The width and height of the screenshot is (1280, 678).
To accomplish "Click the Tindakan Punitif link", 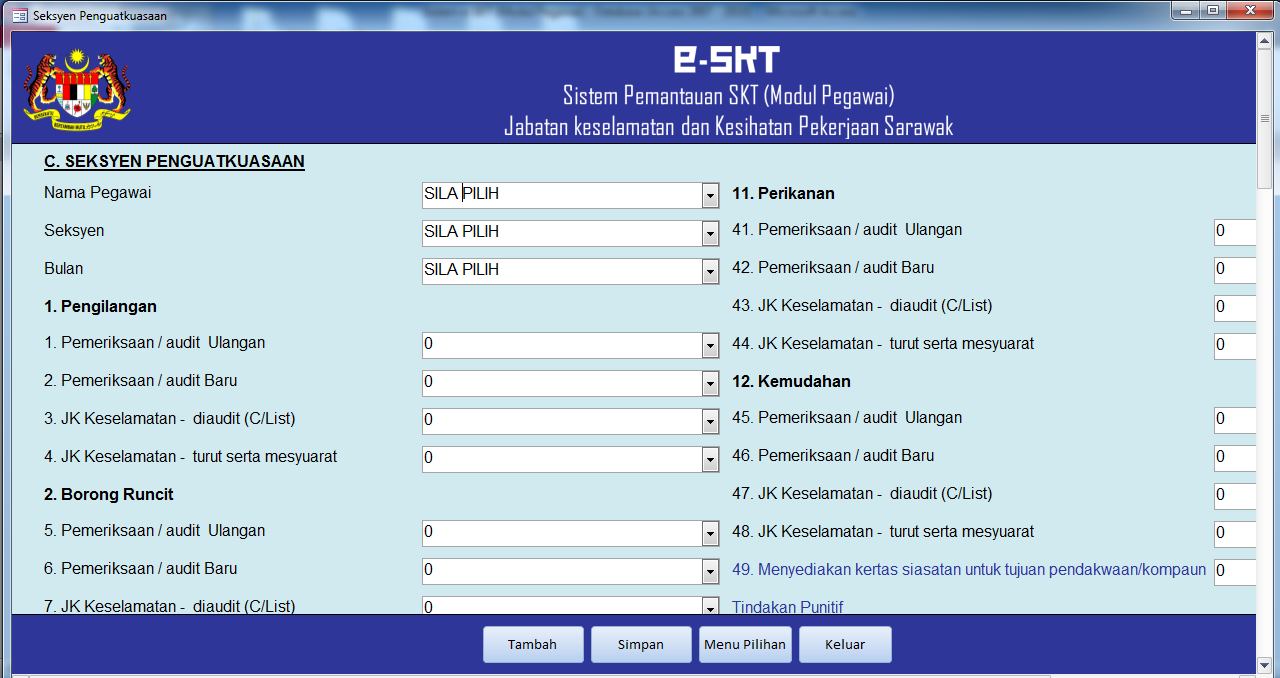I will tap(787, 607).
